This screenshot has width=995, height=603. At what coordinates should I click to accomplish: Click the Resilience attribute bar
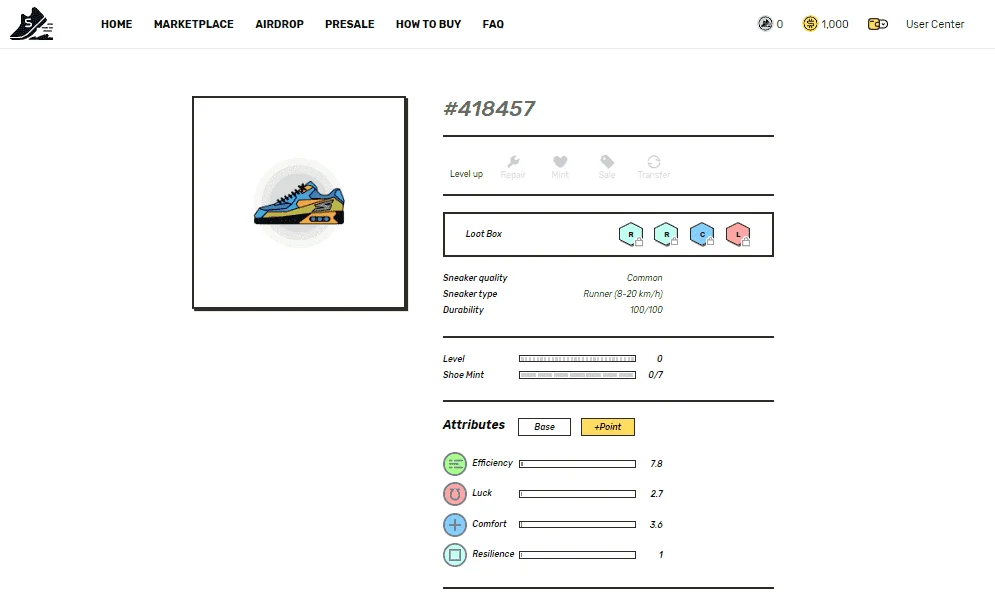point(577,555)
